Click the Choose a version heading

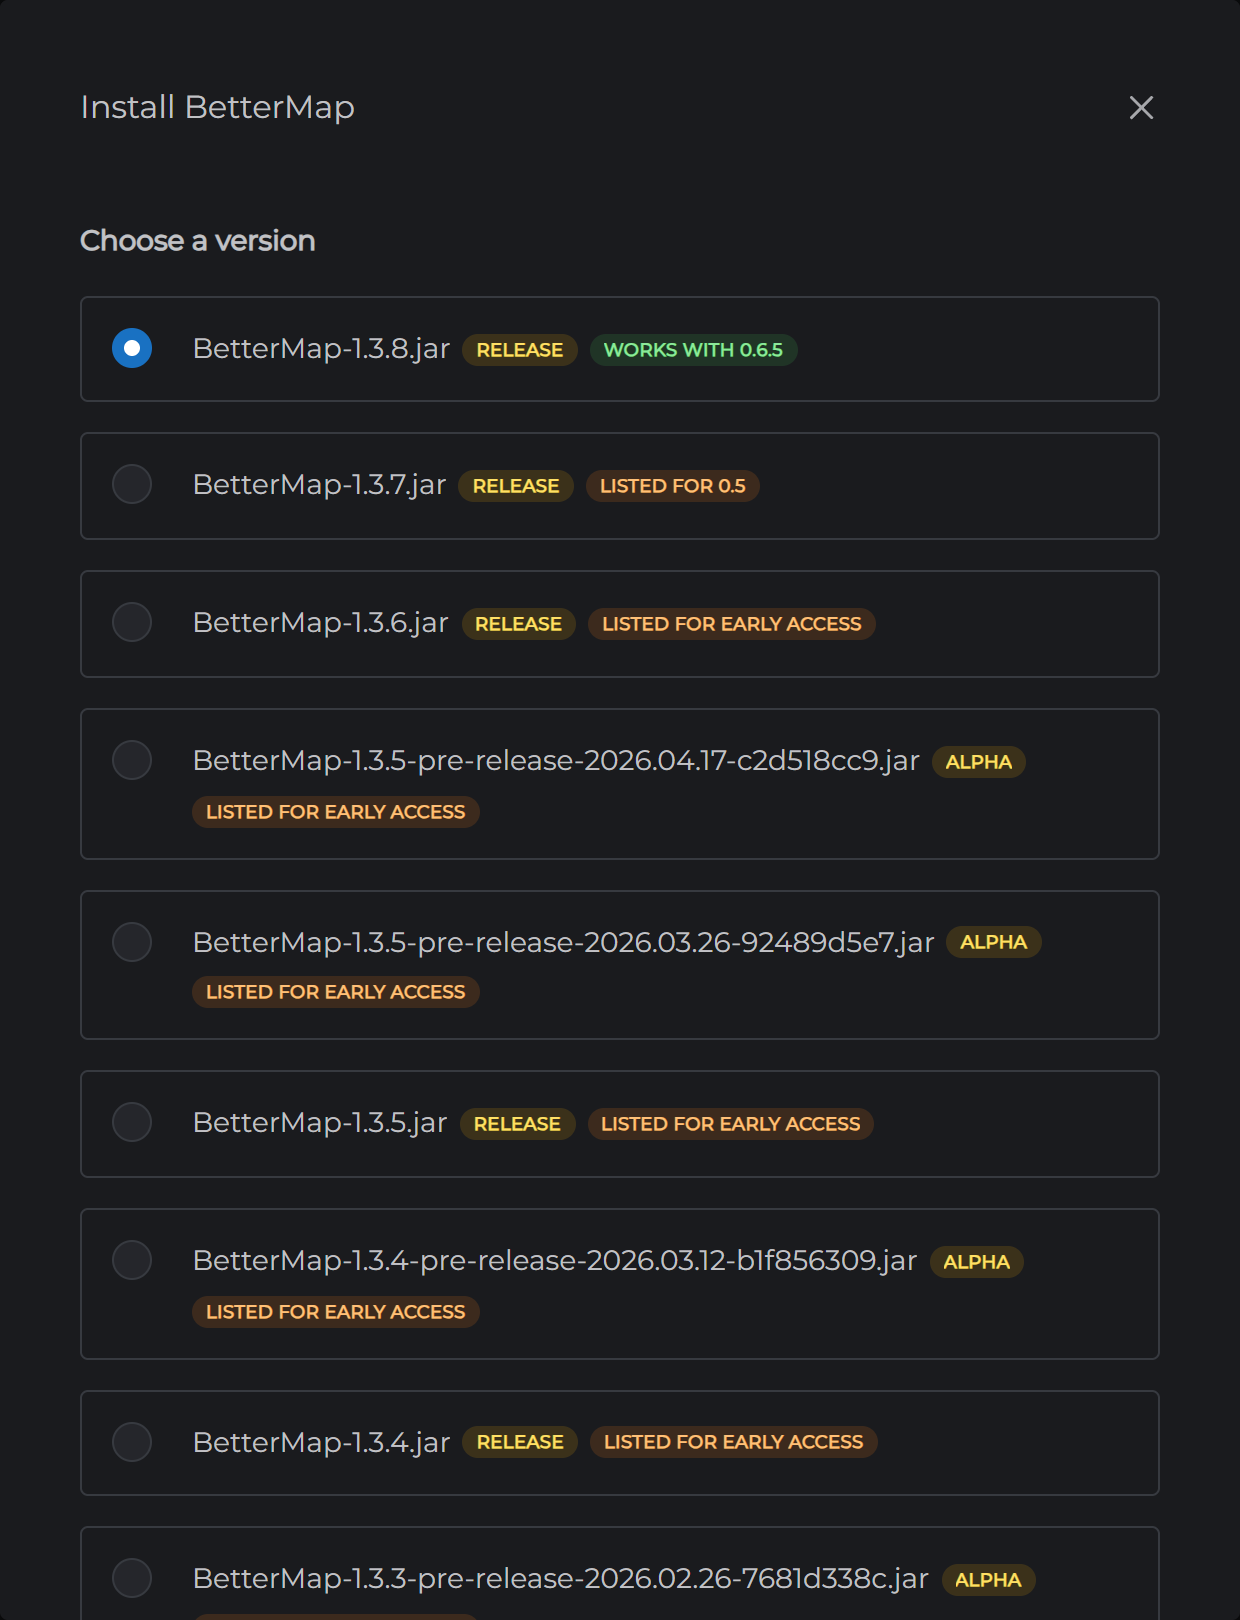pos(198,241)
